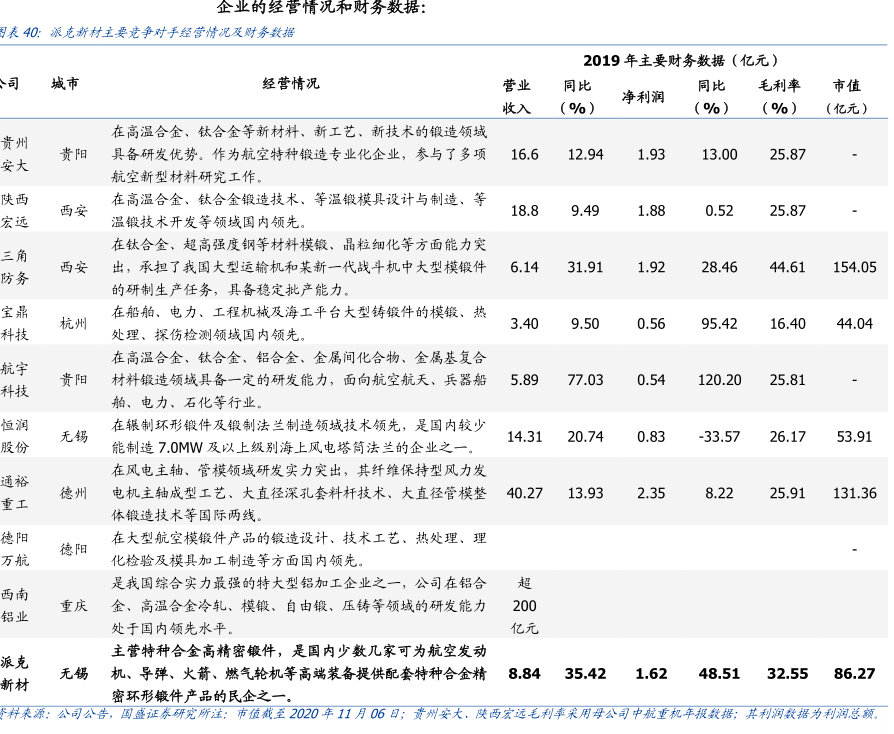
Task: Click net profit value 0.56
Action: pos(651,324)
